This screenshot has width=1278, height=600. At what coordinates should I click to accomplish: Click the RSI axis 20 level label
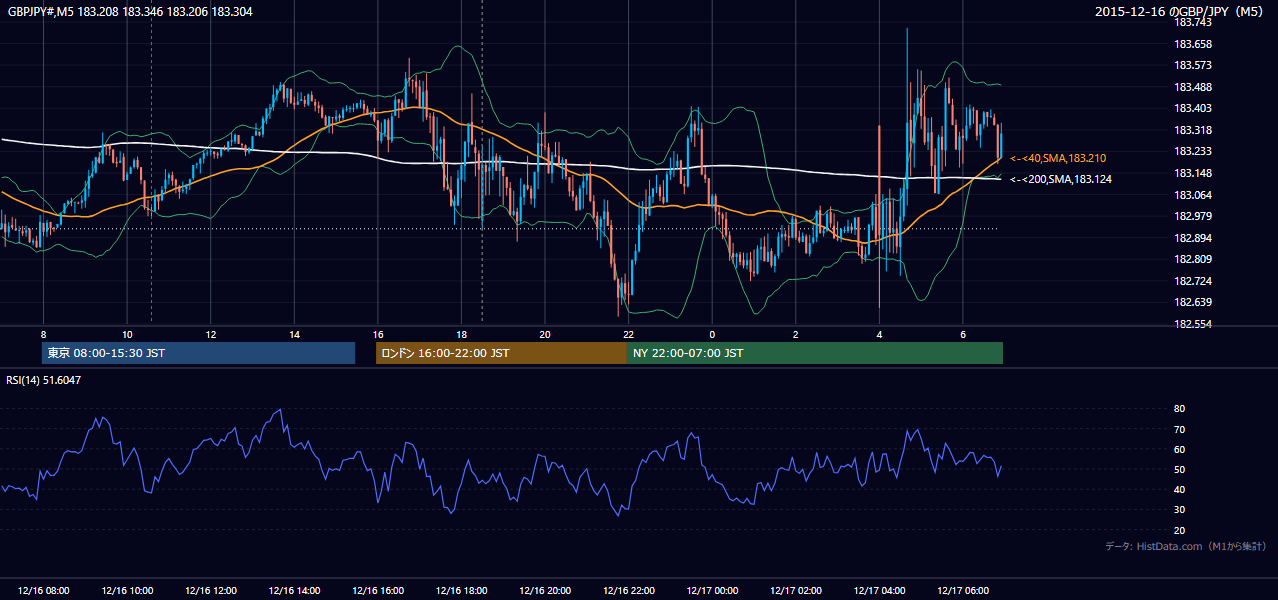pos(1179,530)
